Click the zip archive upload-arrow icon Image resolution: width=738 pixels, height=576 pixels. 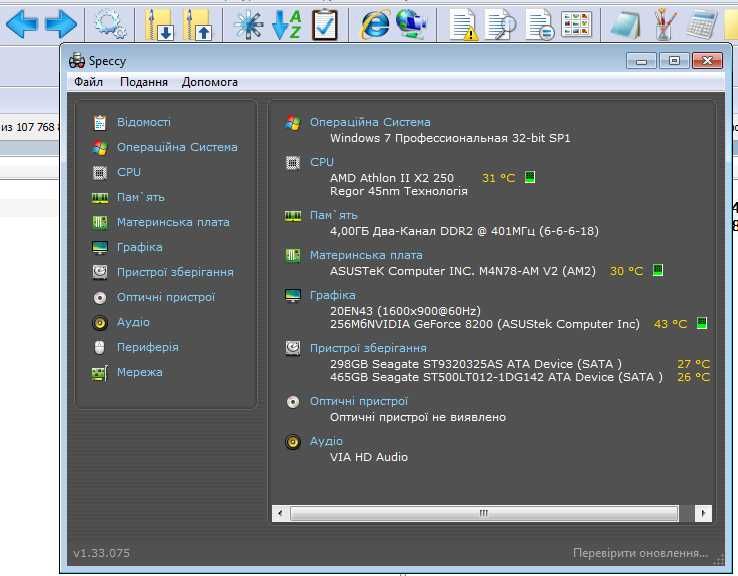pyautogui.click(x=197, y=24)
